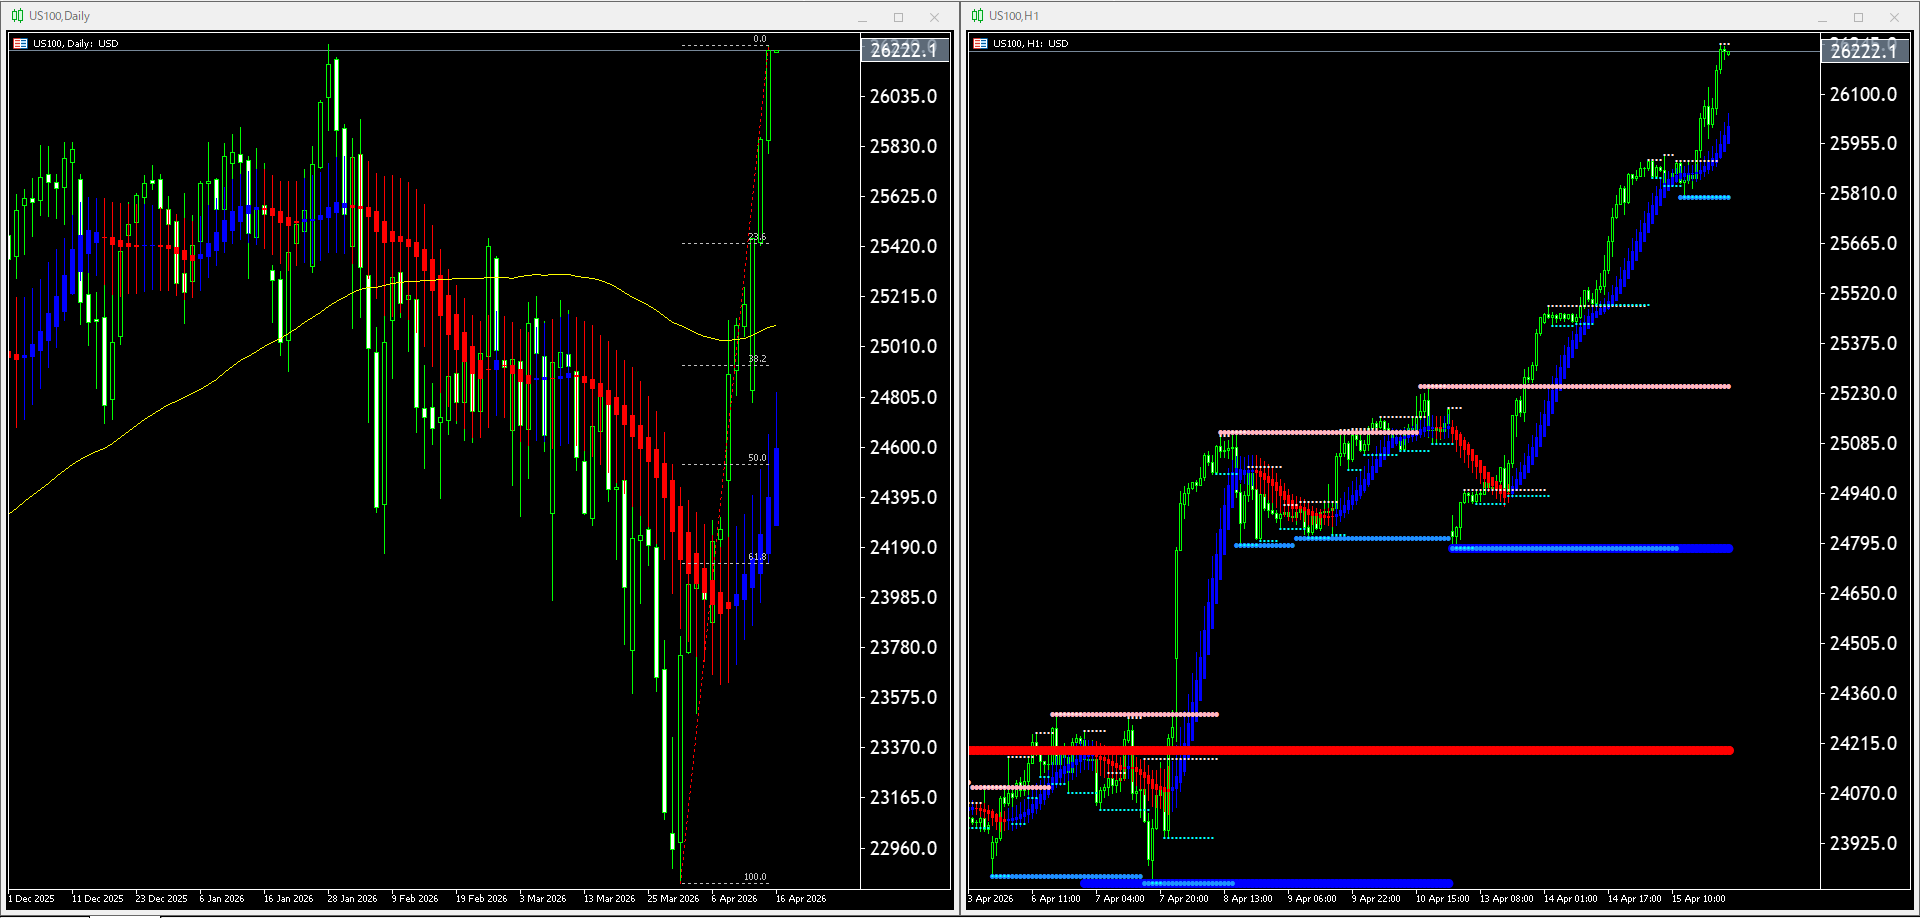This screenshot has width=1920, height=918.
Task: Click the 26100.0 price on the H1 axis
Action: (x=1863, y=94)
